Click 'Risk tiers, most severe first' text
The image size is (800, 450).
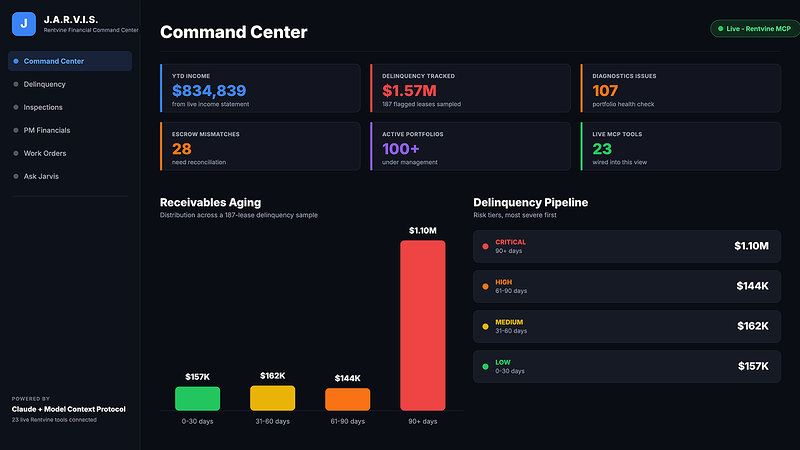tap(515, 215)
